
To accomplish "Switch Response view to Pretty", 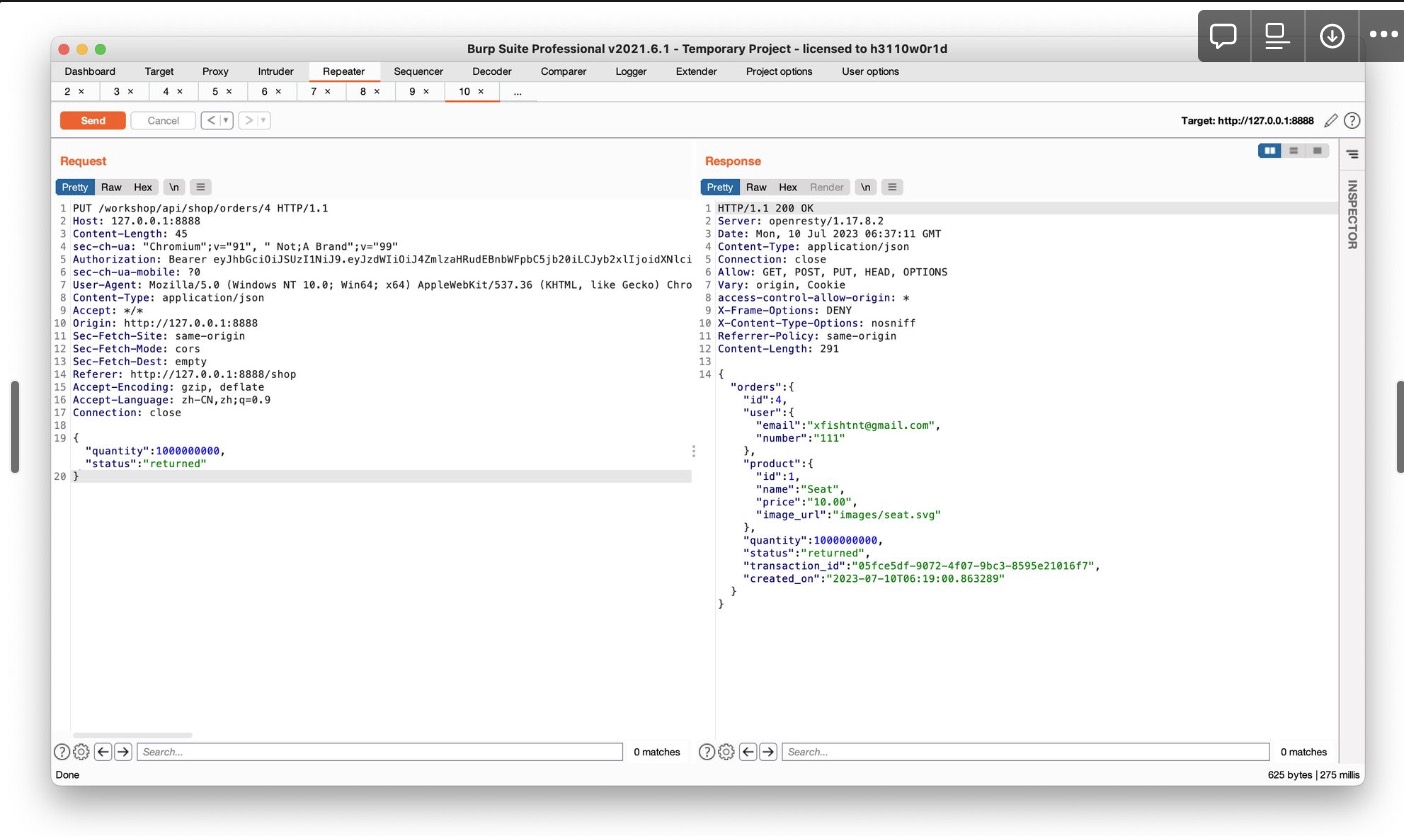I will (x=720, y=187).
